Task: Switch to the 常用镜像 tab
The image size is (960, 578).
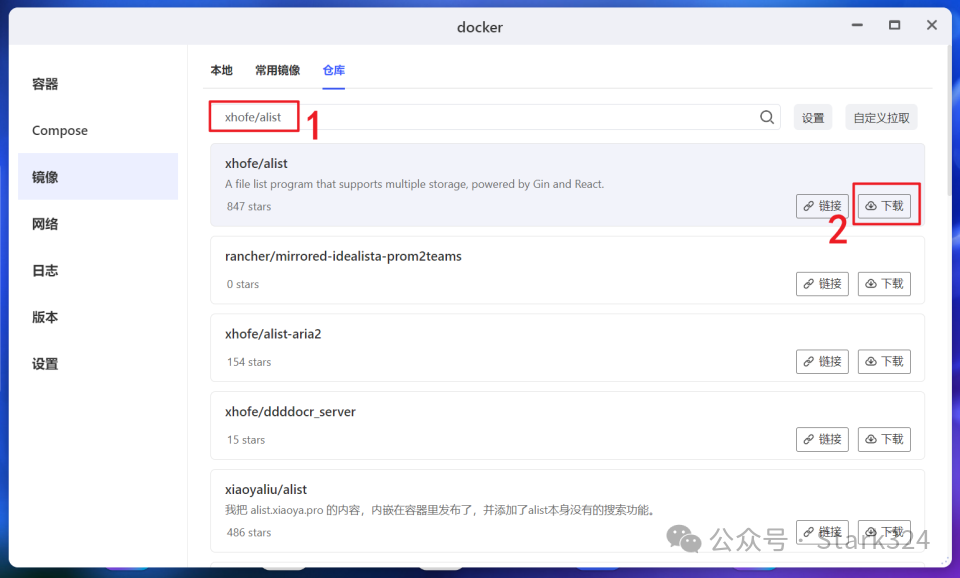Action: [x=277, y=71]
